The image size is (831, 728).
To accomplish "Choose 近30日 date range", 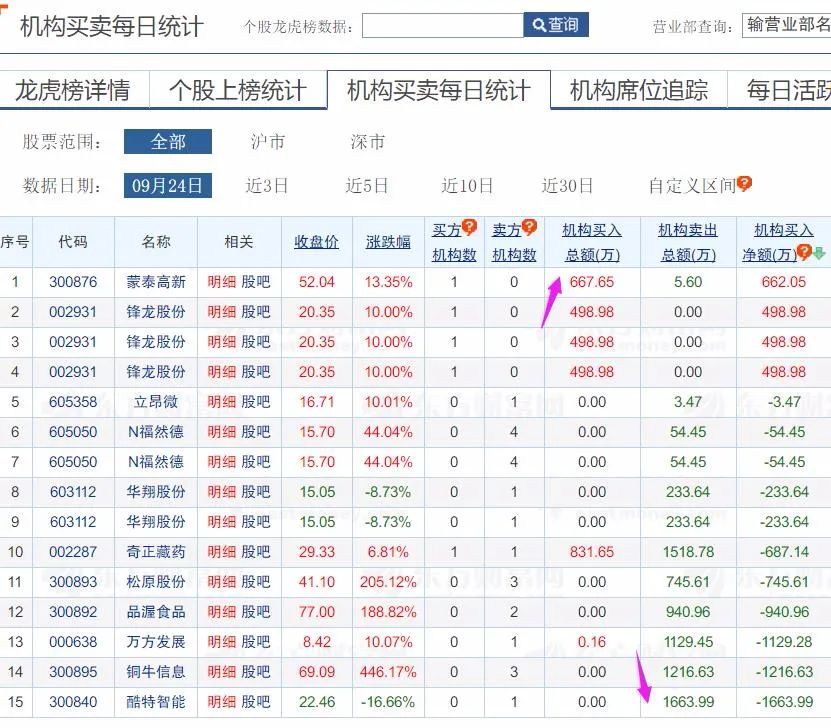I will pyautogui.click(x=567, y=186).
